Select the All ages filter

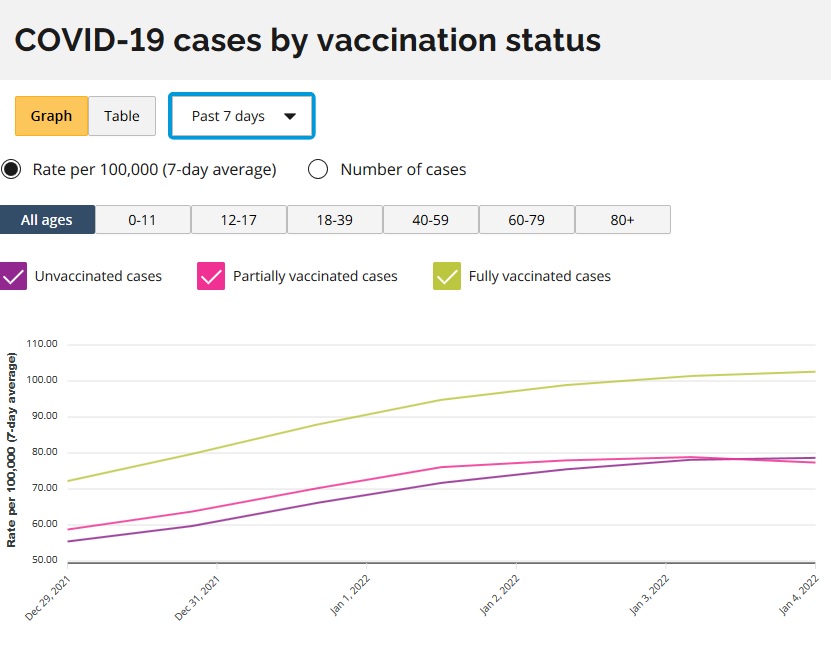(47, 220)
